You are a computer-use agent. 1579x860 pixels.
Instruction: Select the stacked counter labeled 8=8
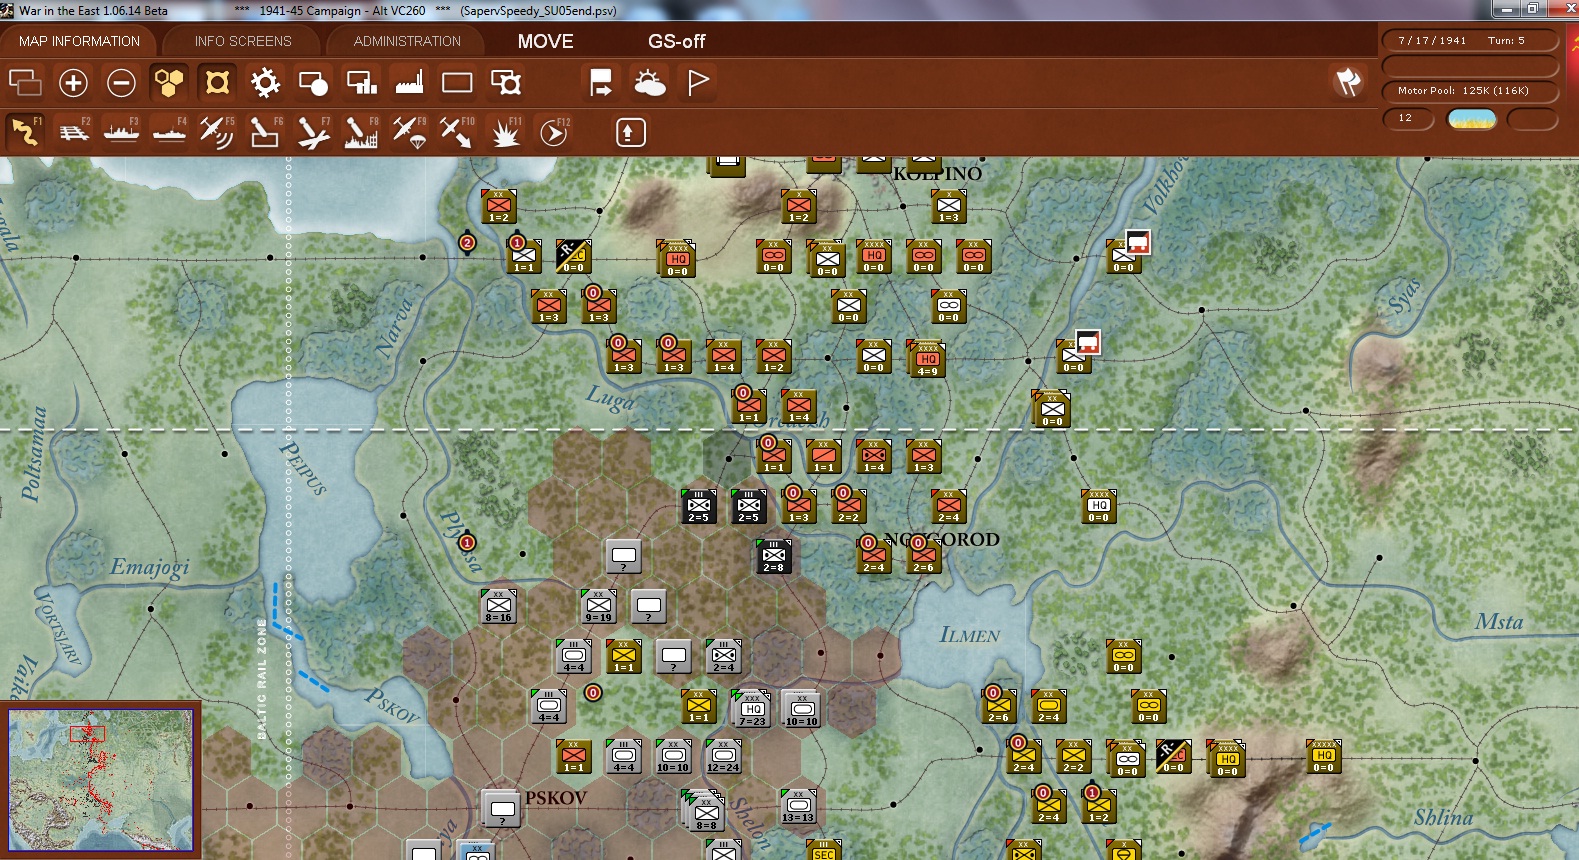[706, 812]
